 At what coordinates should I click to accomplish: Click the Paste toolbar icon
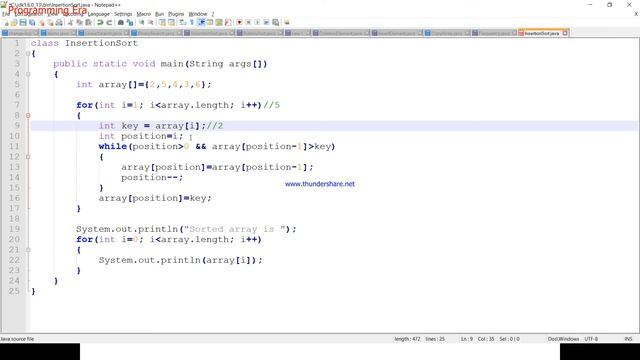tap(88, 22)
